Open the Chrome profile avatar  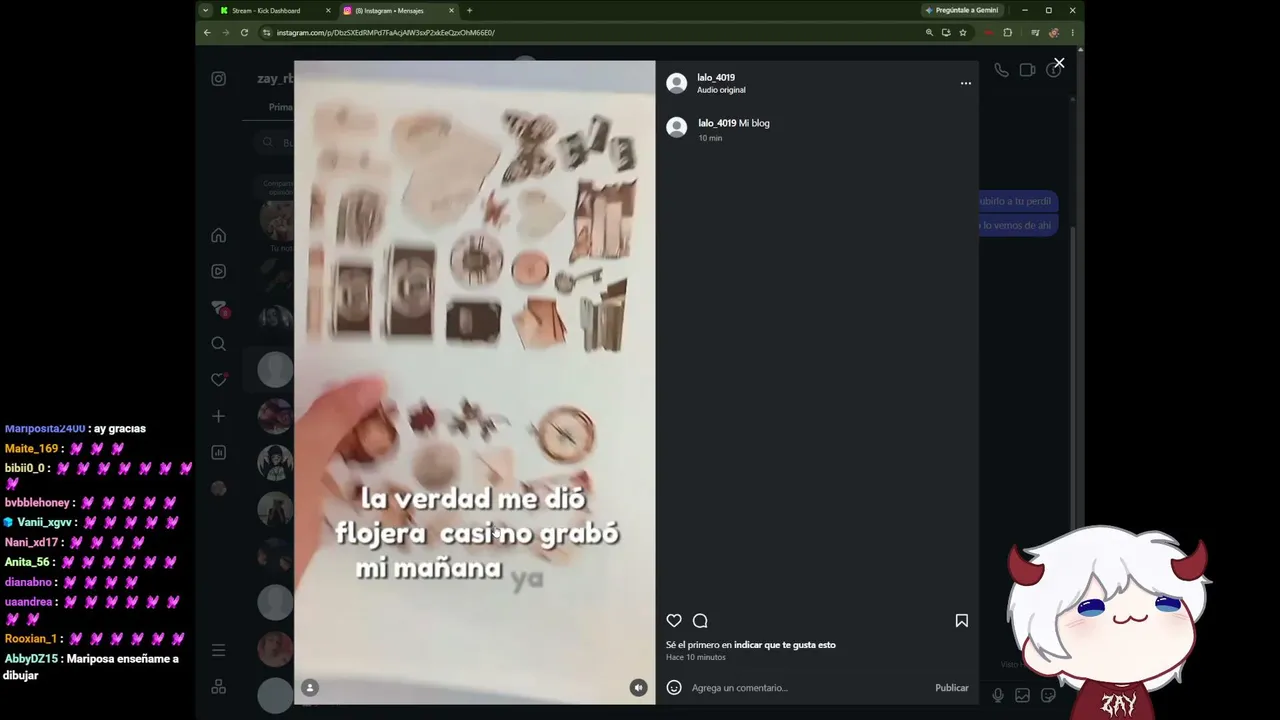[x=1054, y=33]
